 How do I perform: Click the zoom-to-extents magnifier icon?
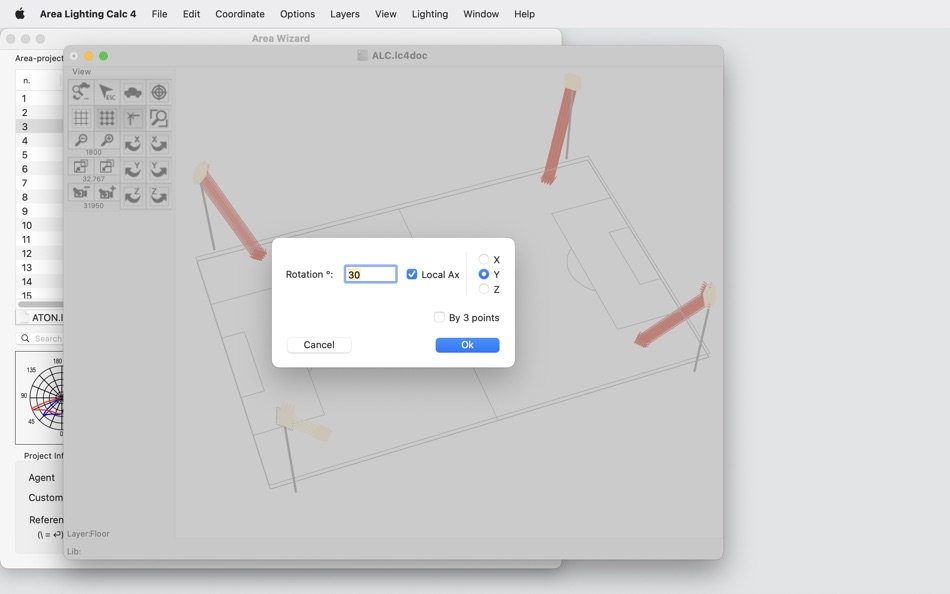click(x=159, y=118)
